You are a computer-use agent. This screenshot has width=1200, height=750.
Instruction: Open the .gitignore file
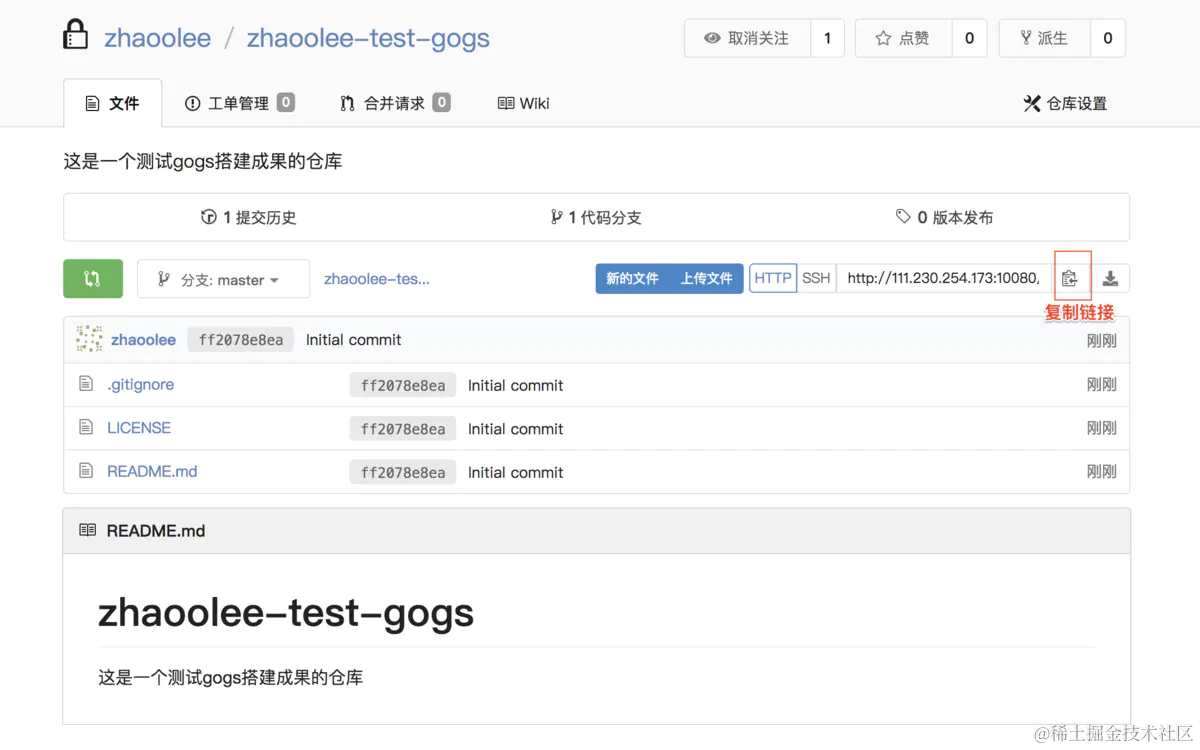point(141,384)
